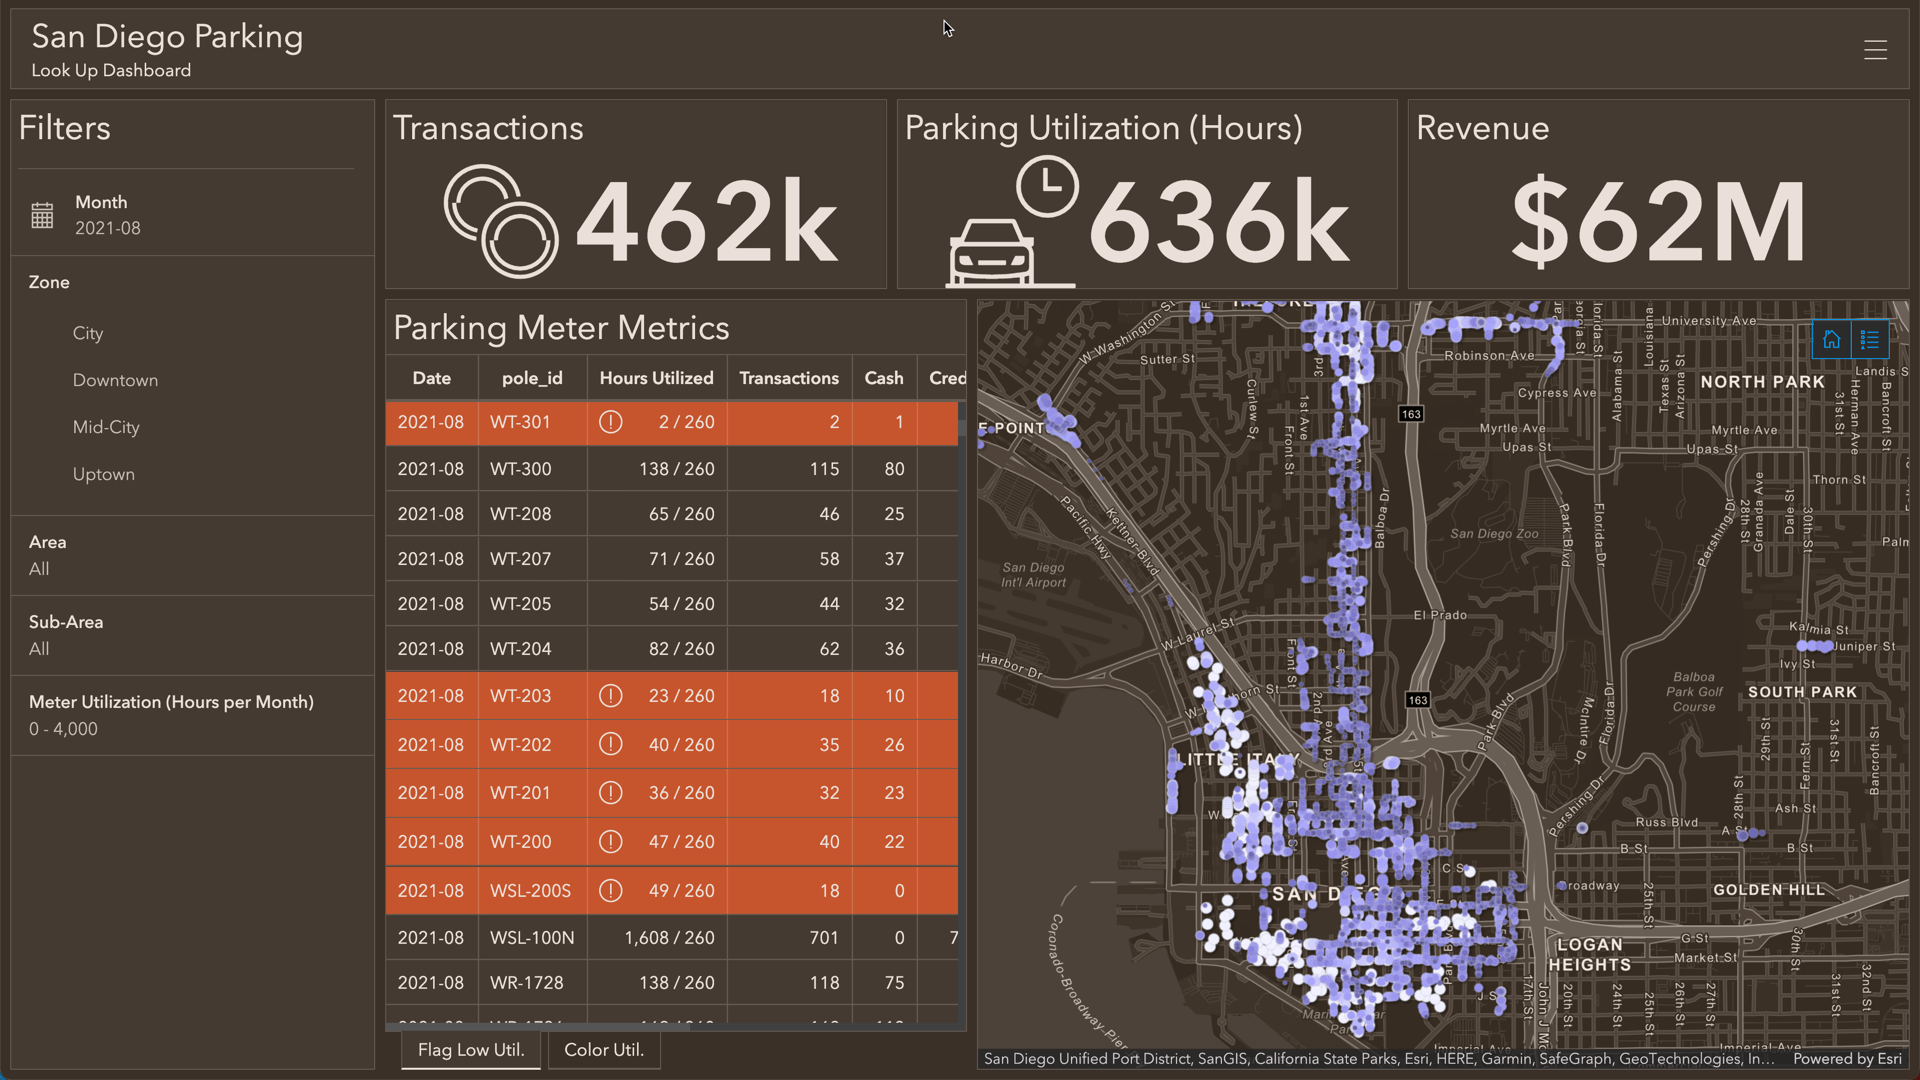This screenshot has width=1920, height=1080.
Task: Enable the Mid-City zone filter
Action: [x=106, y=427]
